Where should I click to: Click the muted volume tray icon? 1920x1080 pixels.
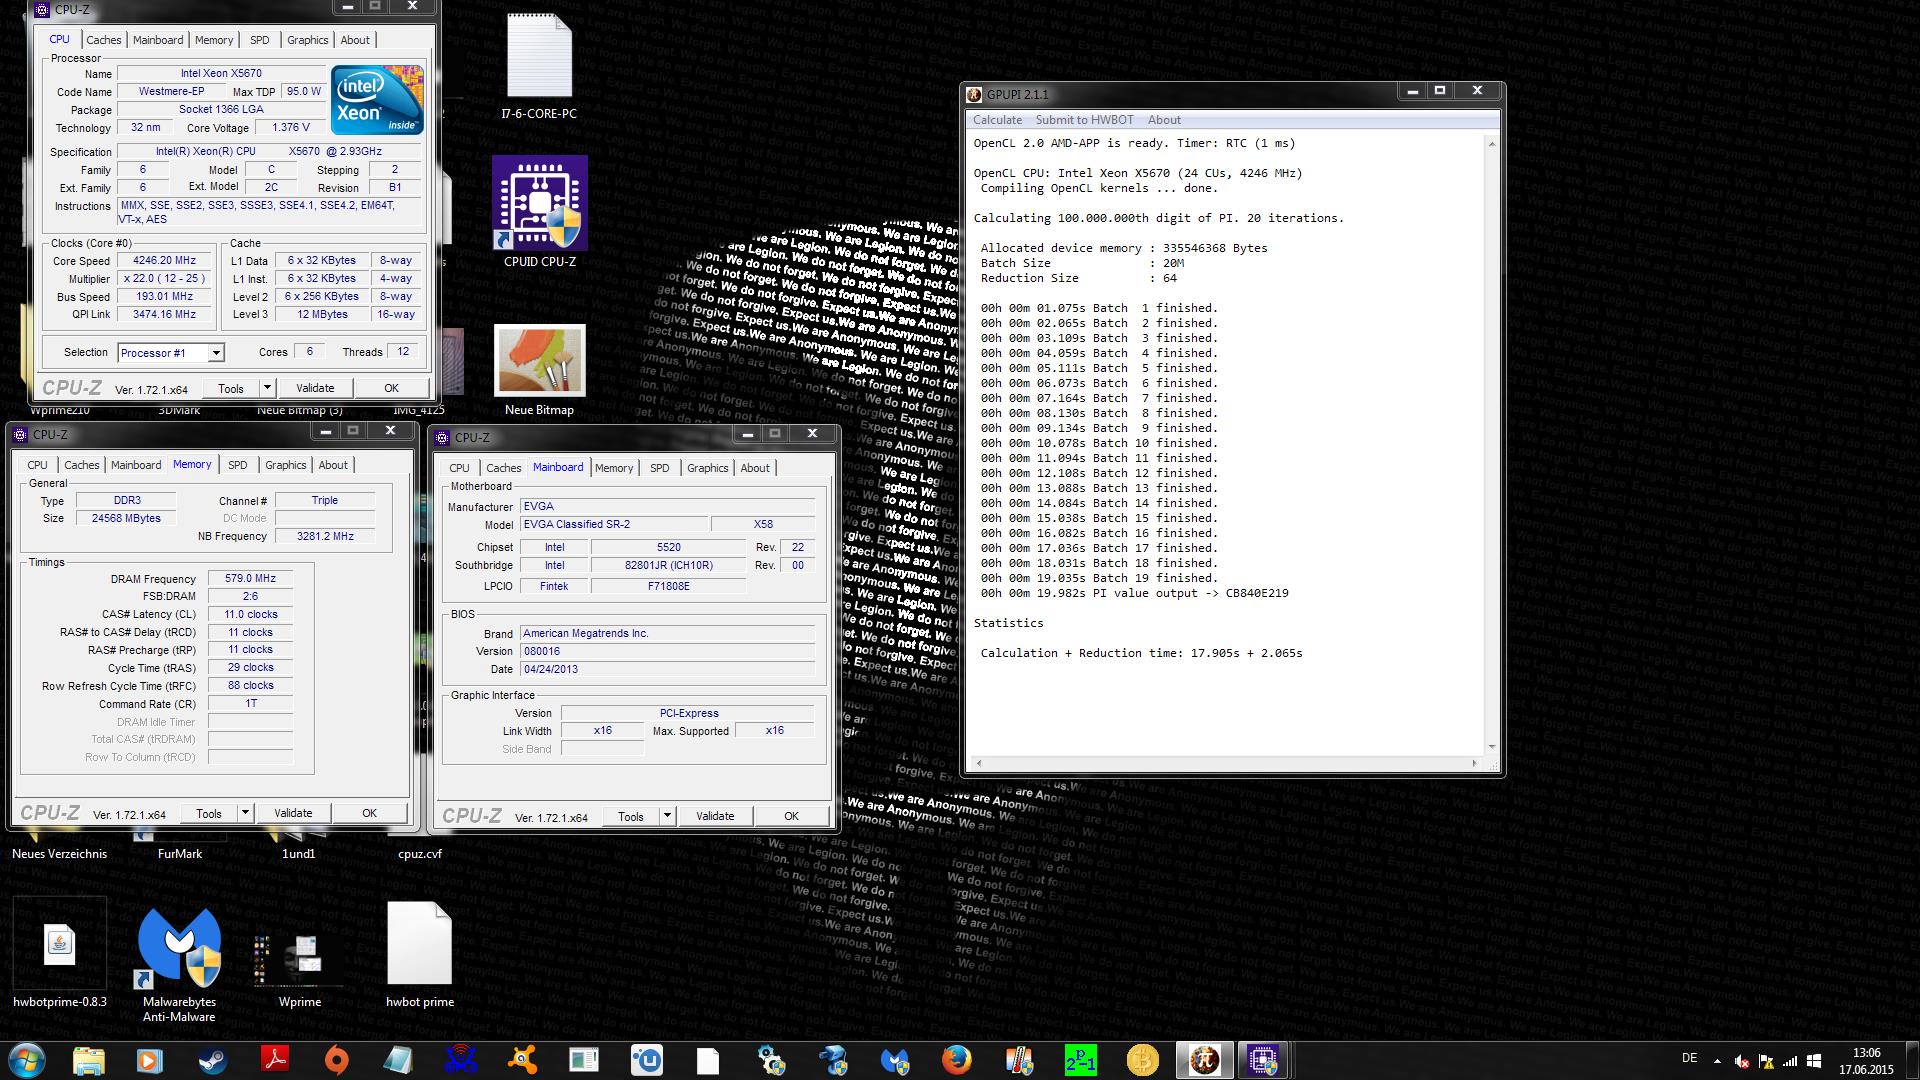point(1742,1062)
